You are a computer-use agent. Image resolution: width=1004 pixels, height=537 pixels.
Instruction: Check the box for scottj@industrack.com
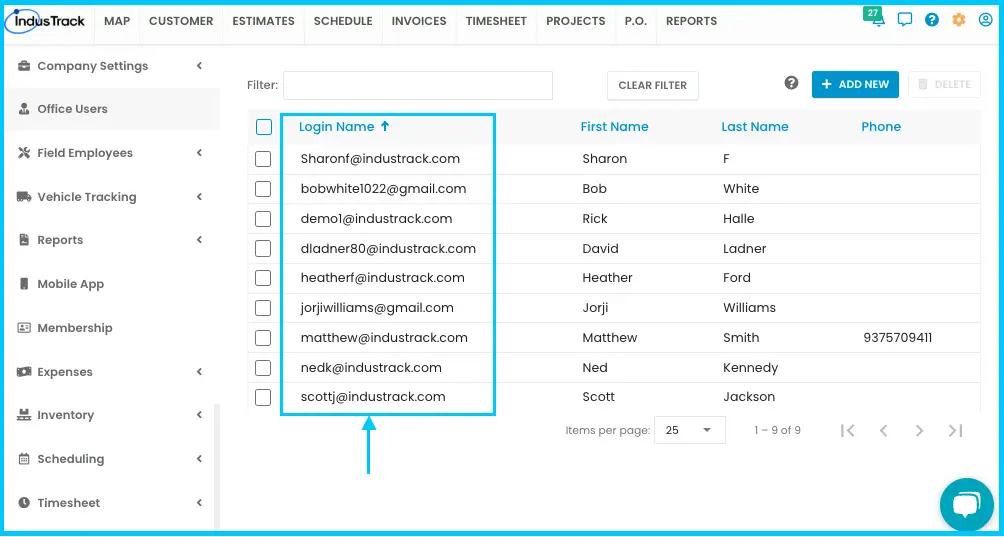[263, 397]
